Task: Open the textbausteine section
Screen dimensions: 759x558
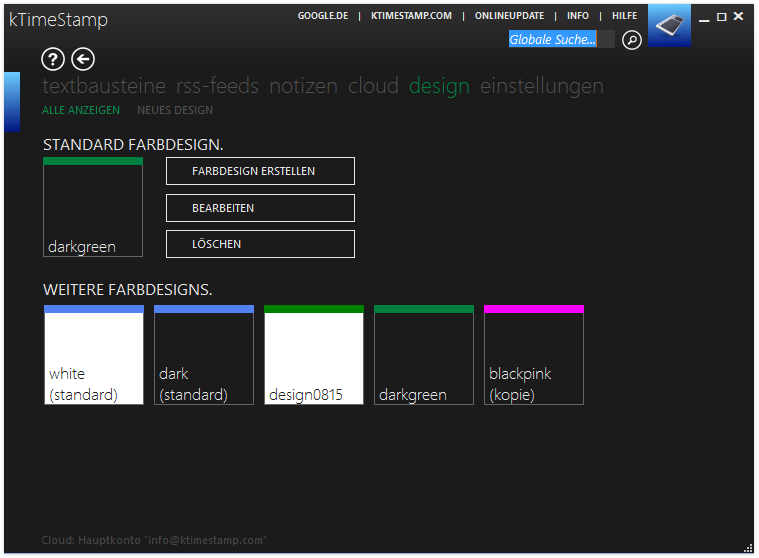Action: (104, 86)
